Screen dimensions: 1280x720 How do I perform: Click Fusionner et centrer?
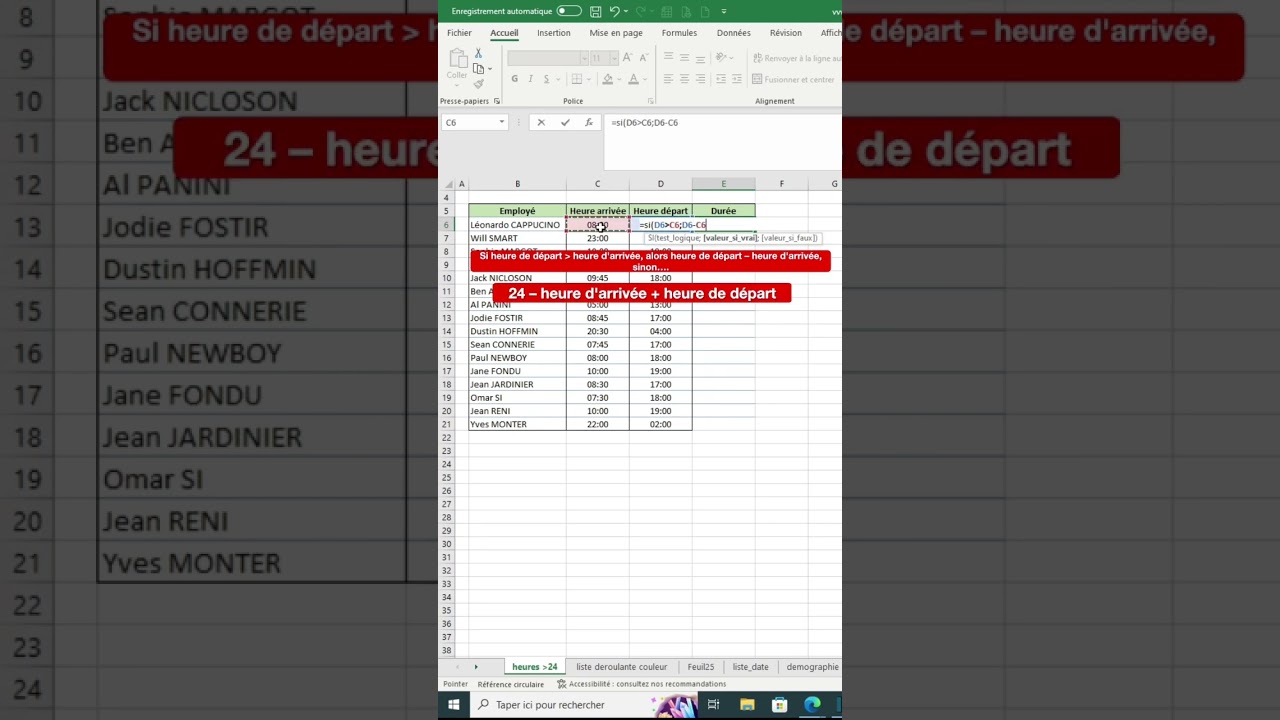click(x=793, y=79)
